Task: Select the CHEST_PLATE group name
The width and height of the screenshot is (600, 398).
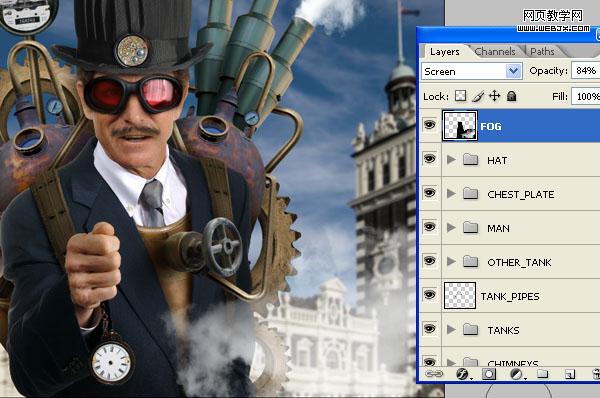Action: (520, 195)
